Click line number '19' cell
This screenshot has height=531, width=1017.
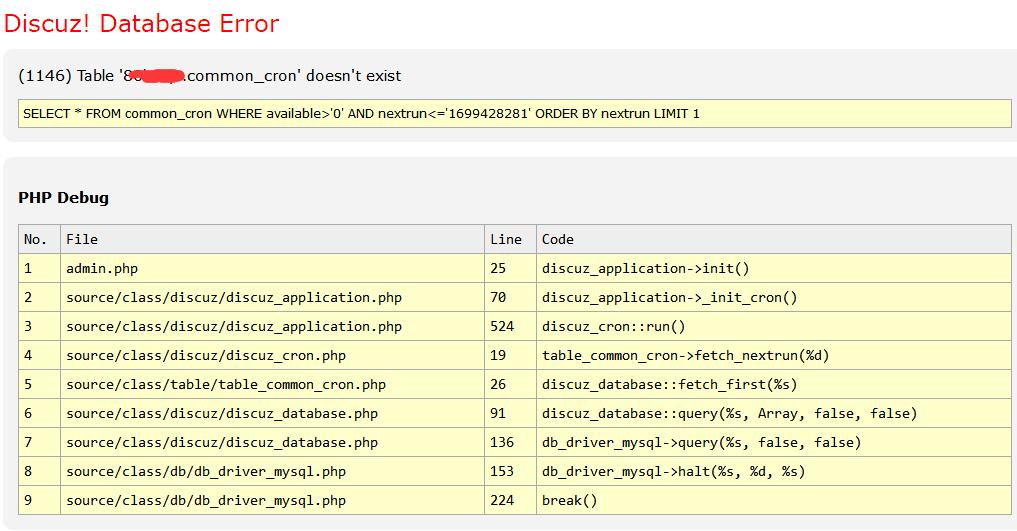(510, 355)
